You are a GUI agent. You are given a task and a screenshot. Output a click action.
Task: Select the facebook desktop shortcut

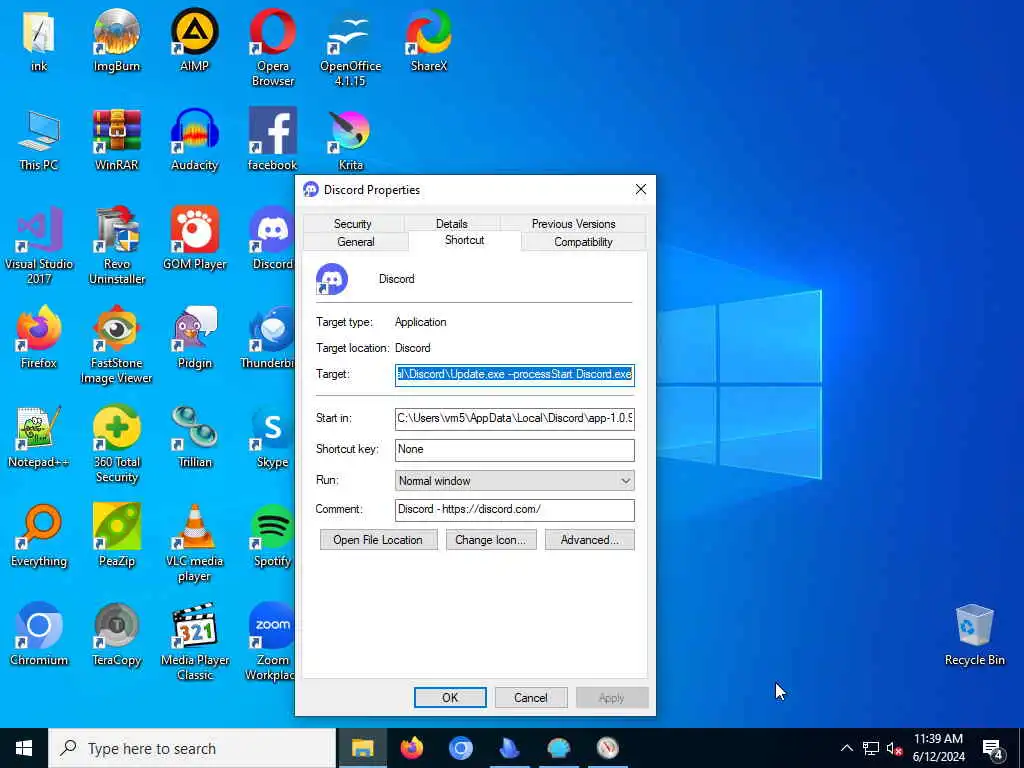(272, 139)
